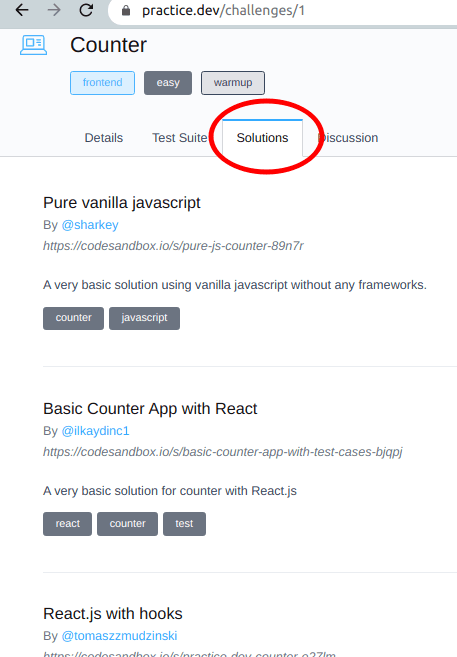
Task: Open the Solutions tab
Action: click(262, 138)
